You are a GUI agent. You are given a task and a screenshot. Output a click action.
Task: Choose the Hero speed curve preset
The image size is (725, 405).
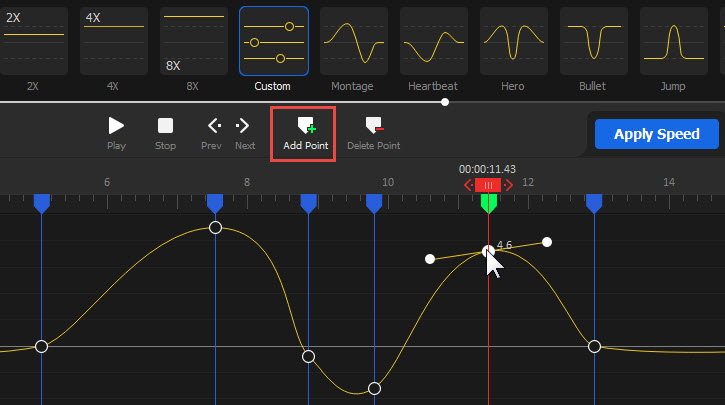513,41
